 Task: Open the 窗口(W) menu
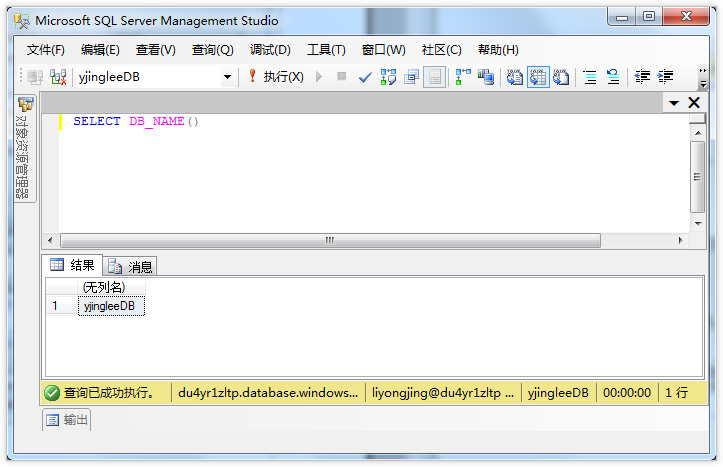[x=383, y=50]
